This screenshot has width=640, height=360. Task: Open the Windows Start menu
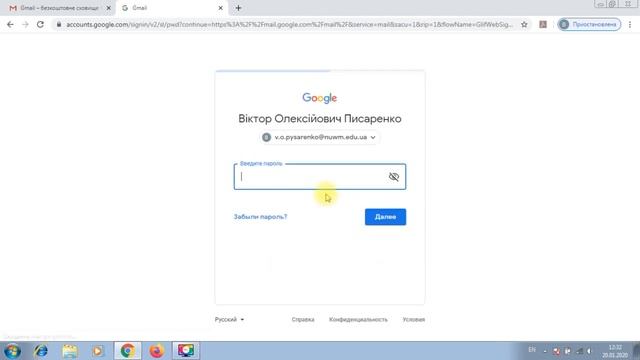point(12,351)
